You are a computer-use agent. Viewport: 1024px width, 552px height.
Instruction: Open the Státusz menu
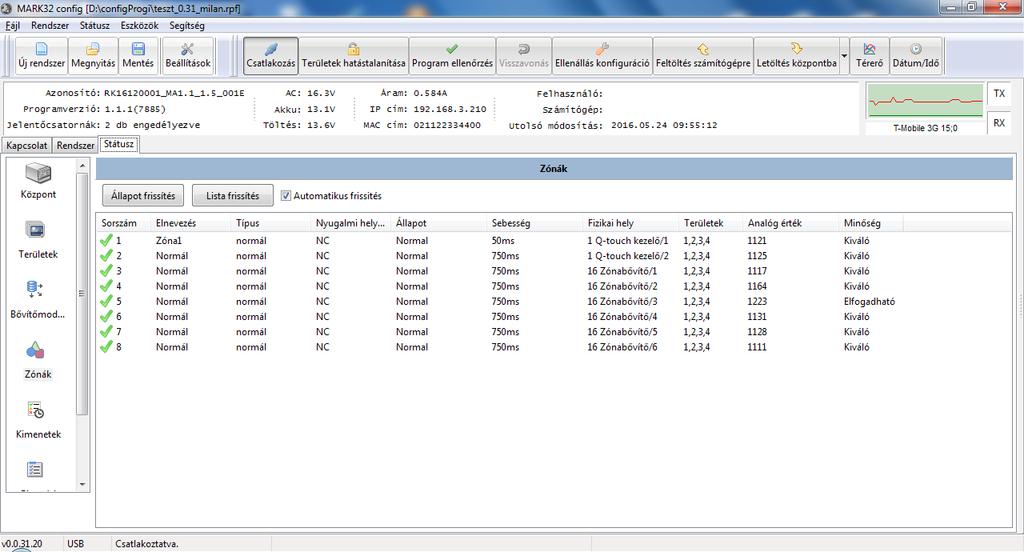click(x=95, y=25)
